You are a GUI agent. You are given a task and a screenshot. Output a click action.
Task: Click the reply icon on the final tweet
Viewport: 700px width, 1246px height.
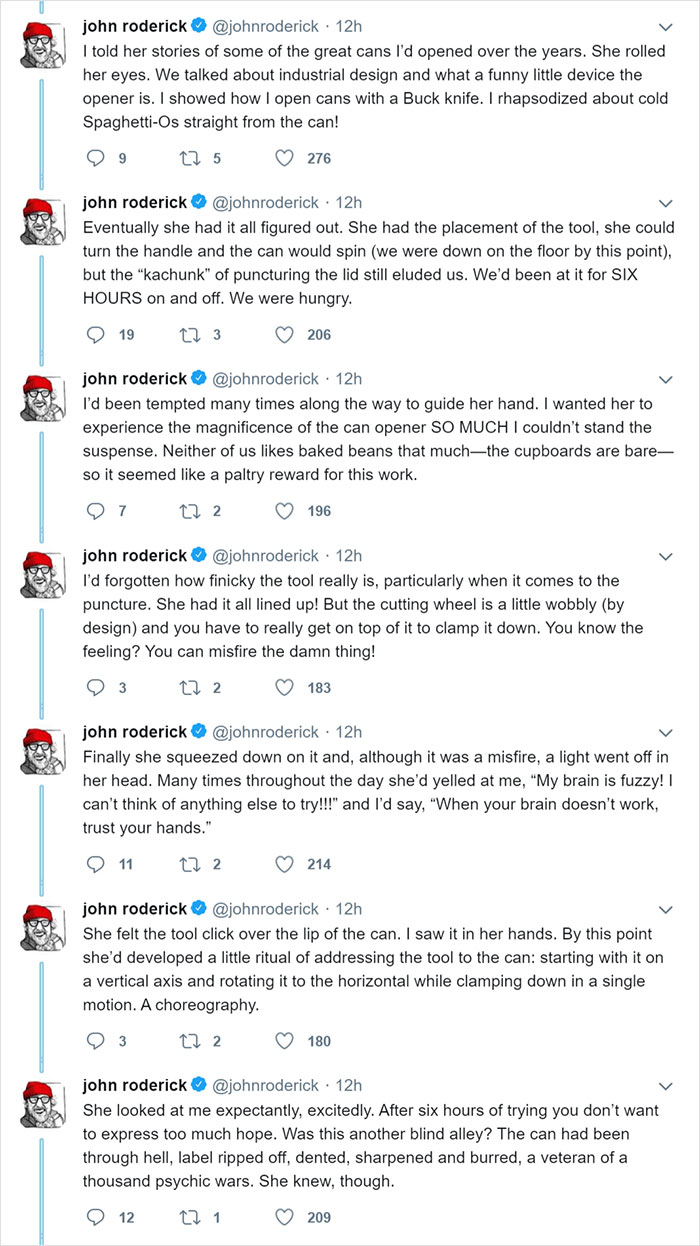point(95,1217)
